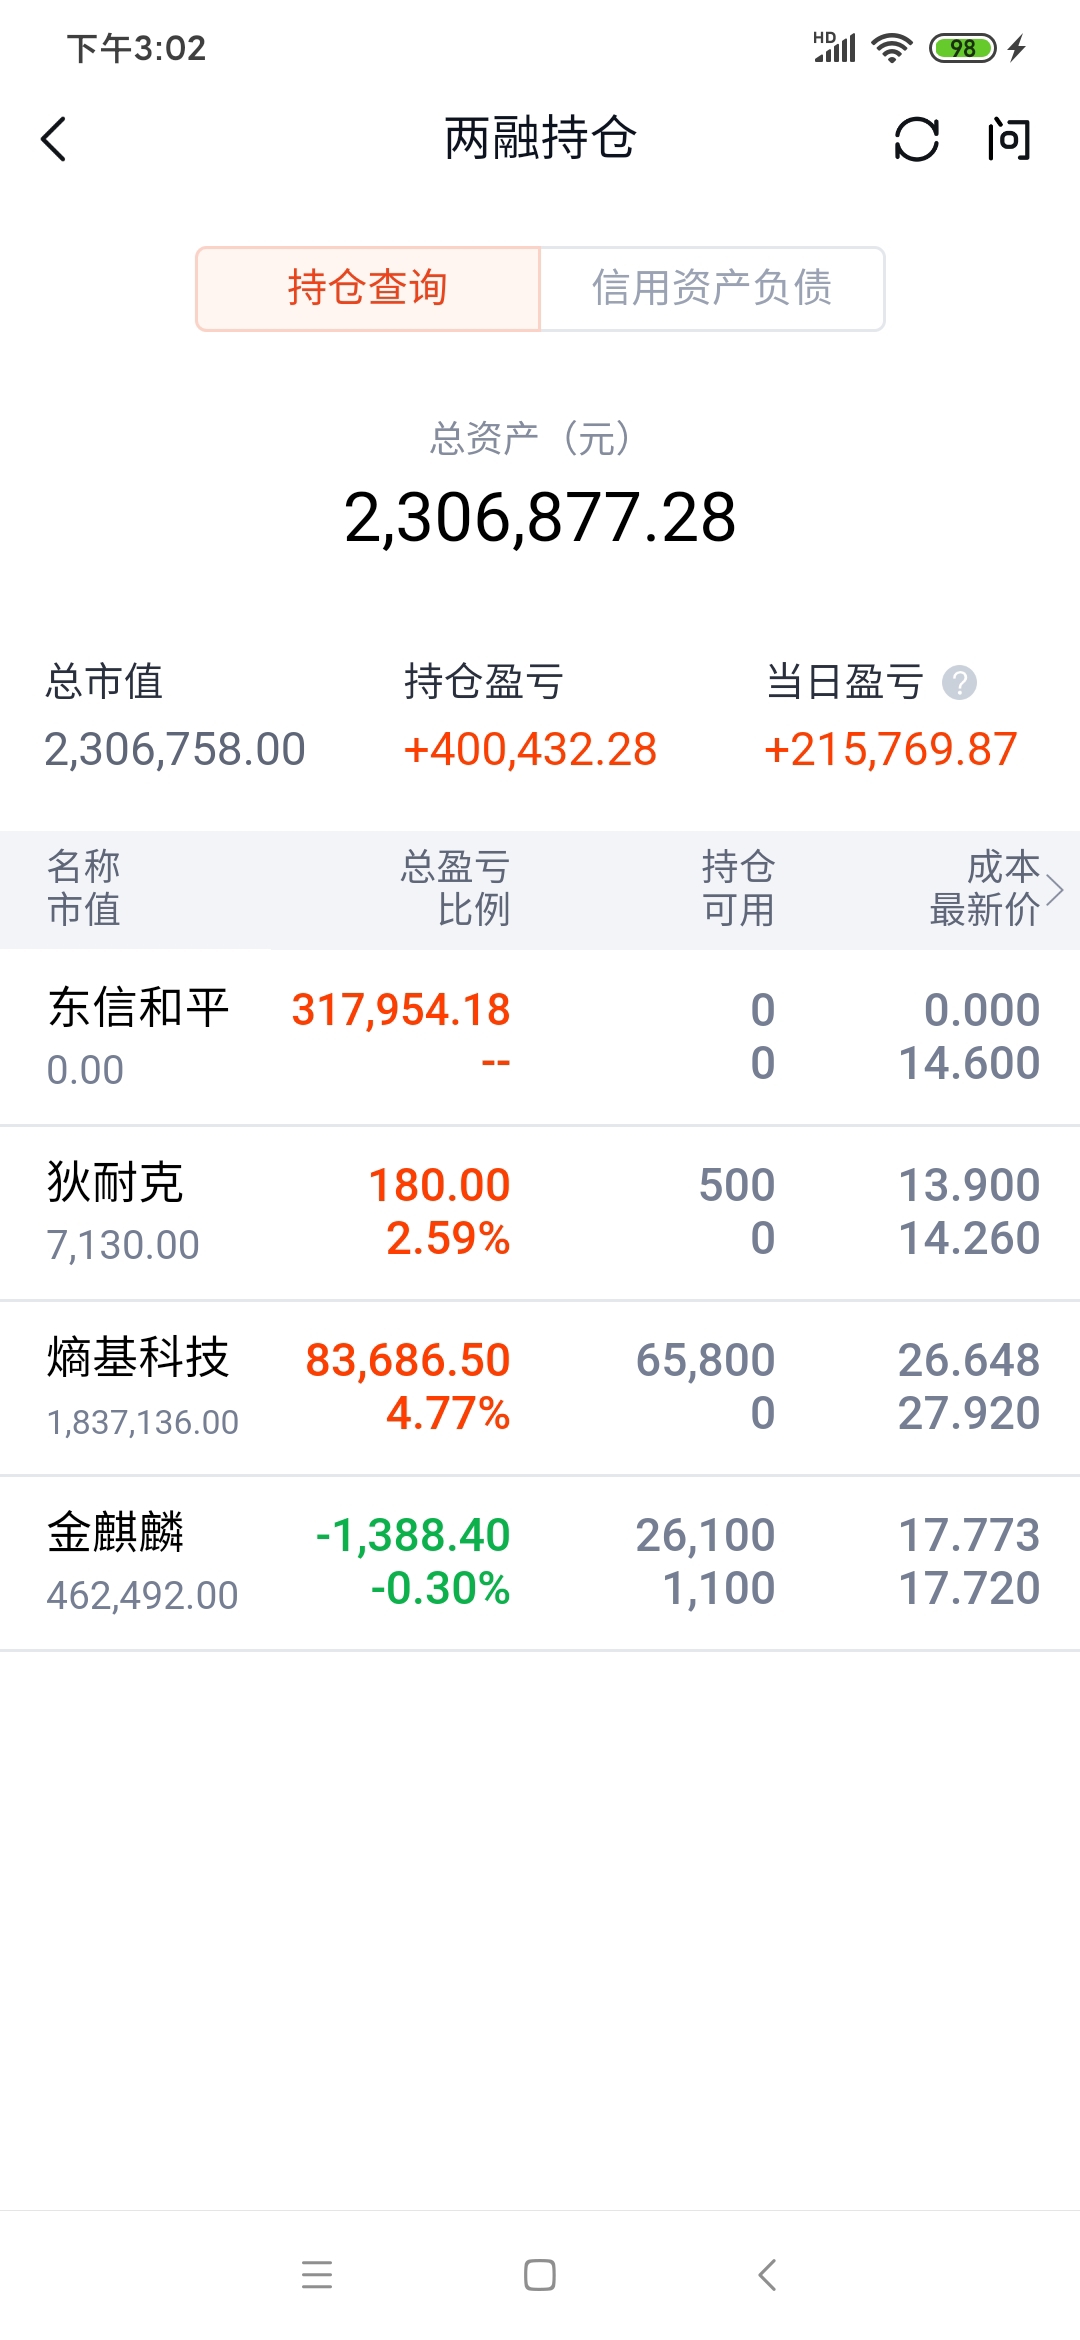
Task: Tap the Android back navigation icon
Action: pos(767,2275)
